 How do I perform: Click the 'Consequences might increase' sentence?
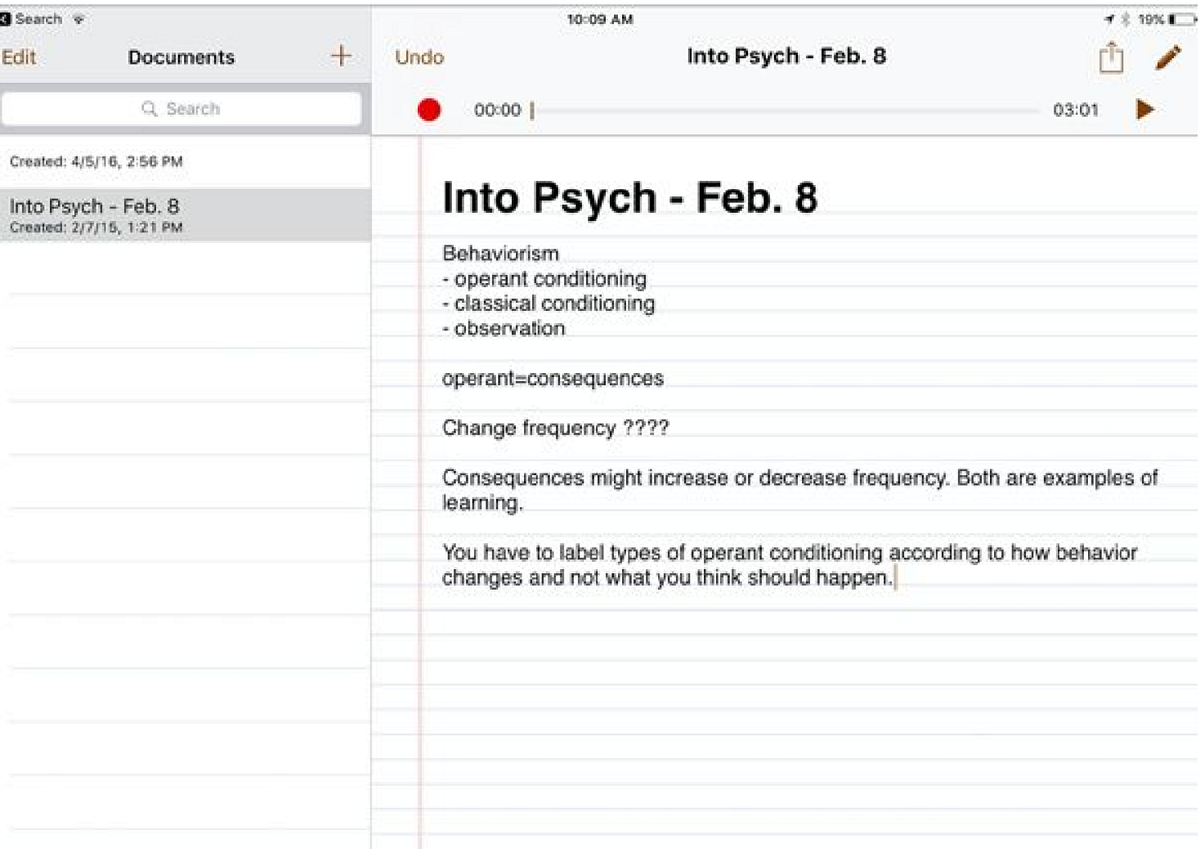click(x=800, y=490)
